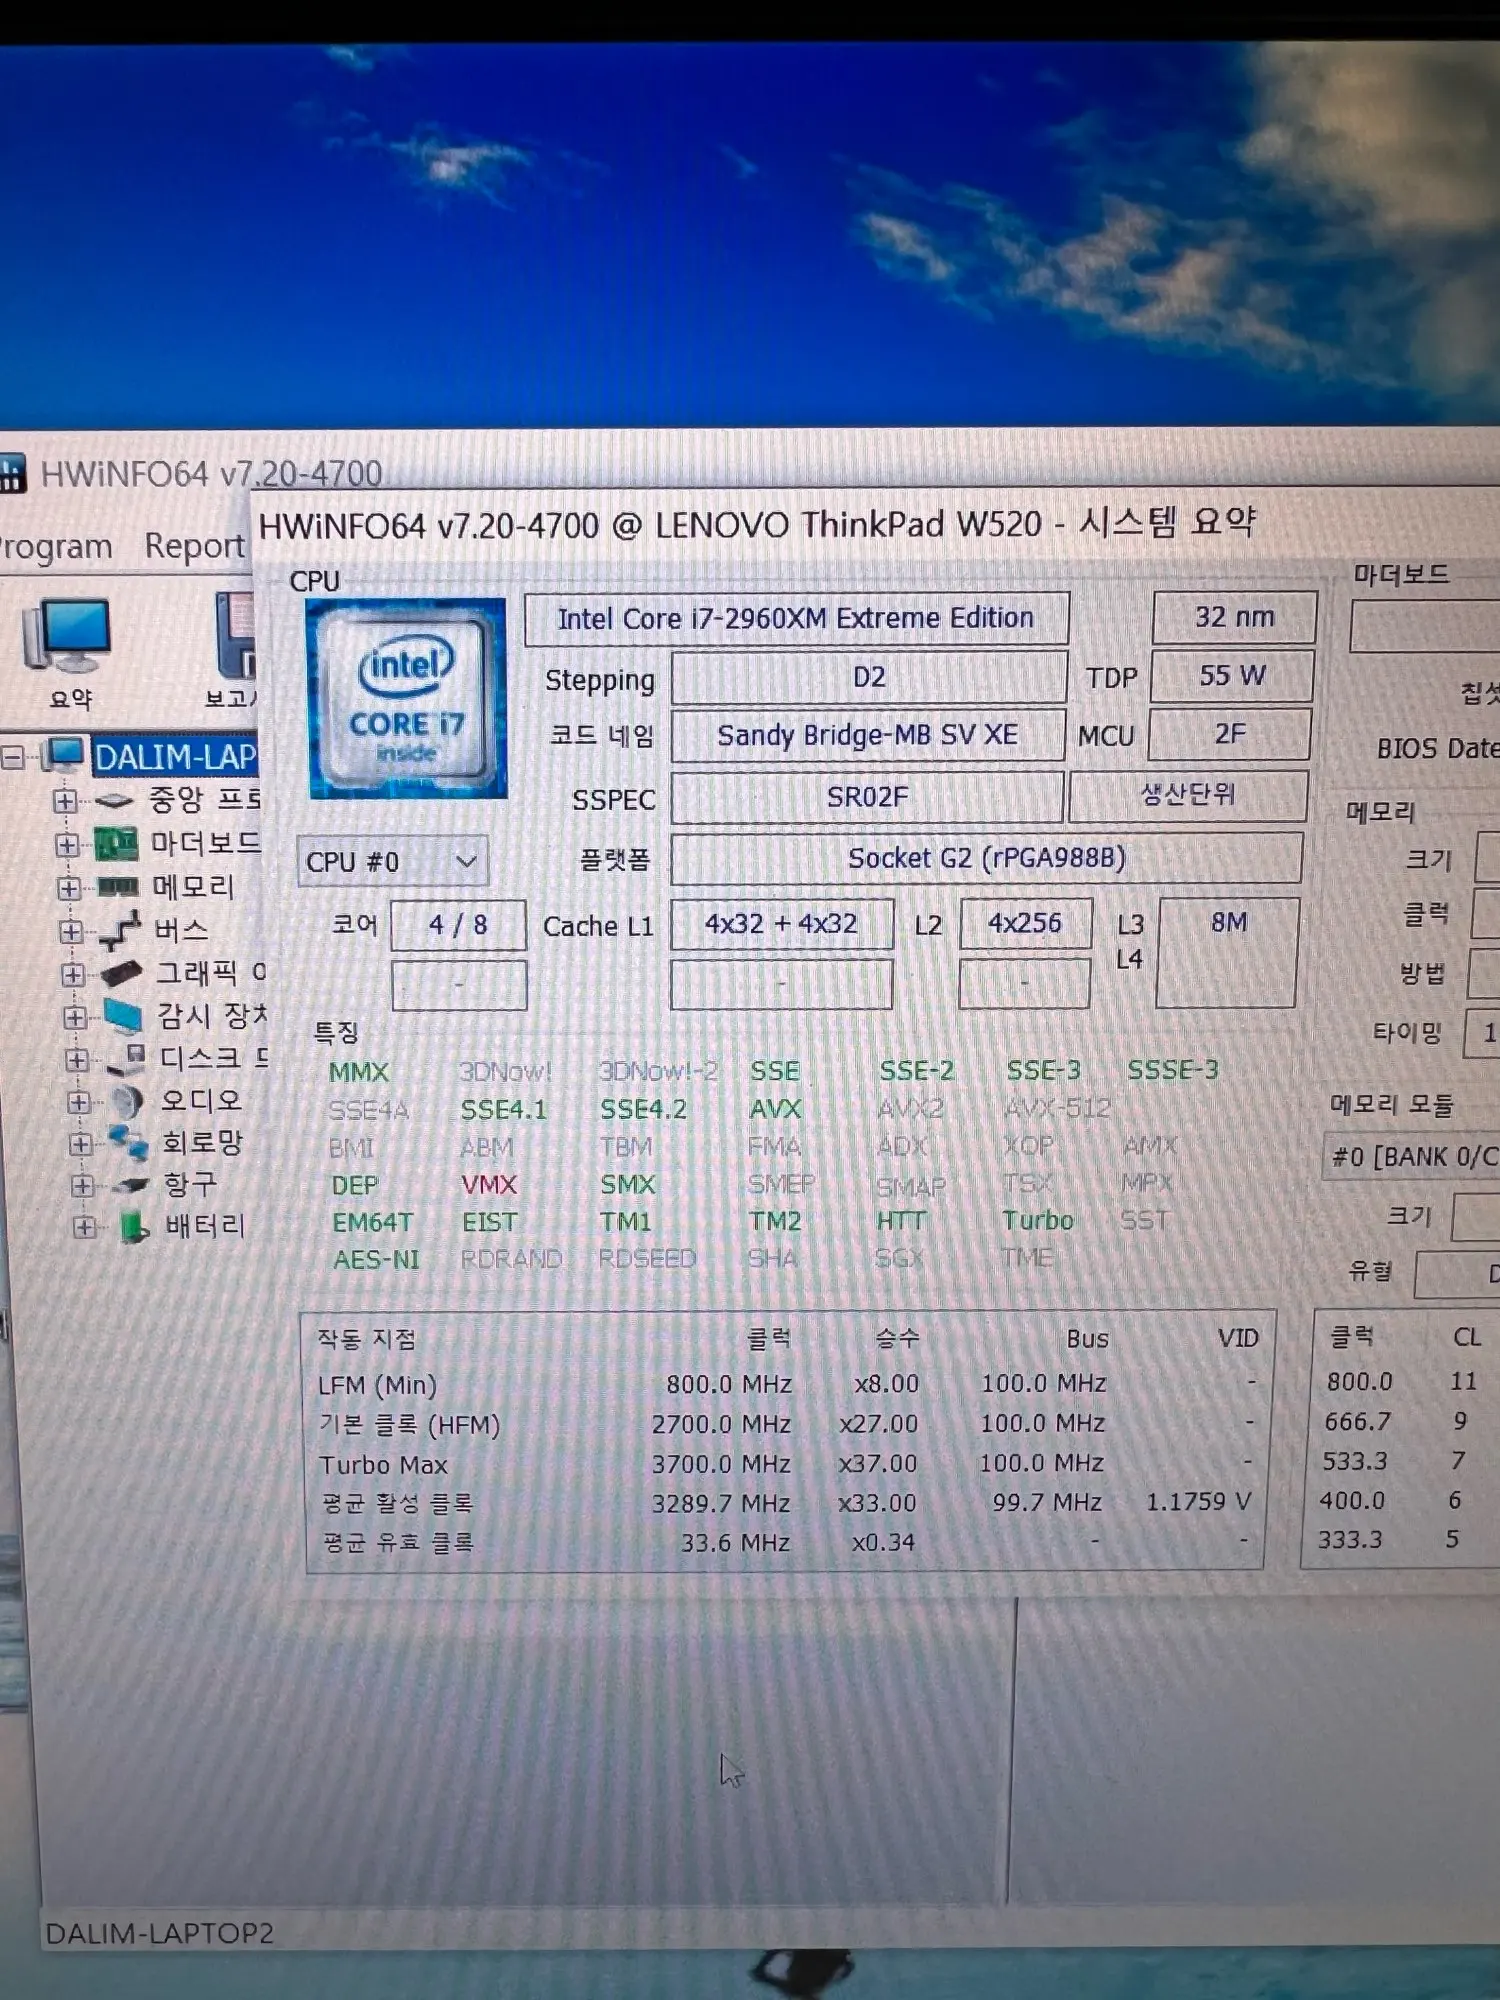
Task: Click the AES-NI feature flag
Action: 377,1260
